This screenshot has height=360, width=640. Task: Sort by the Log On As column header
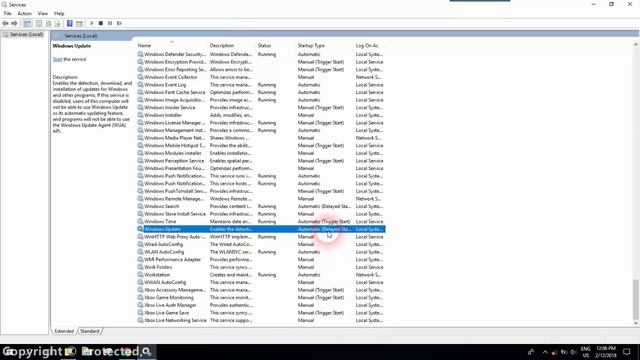pos(369,45)
